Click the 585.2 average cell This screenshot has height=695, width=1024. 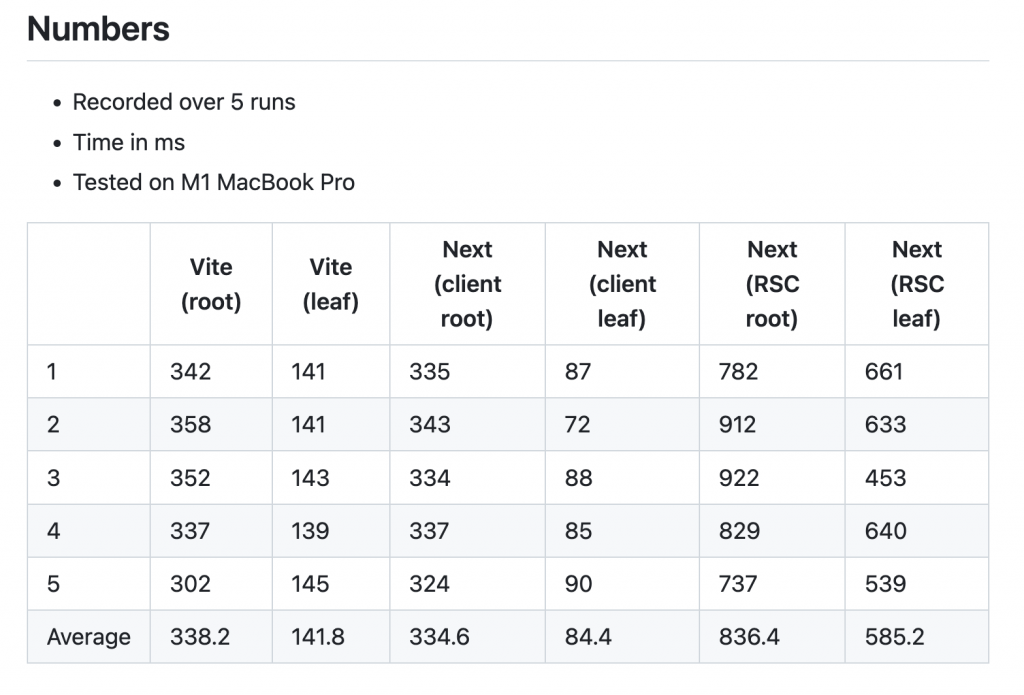coord(894,637)
